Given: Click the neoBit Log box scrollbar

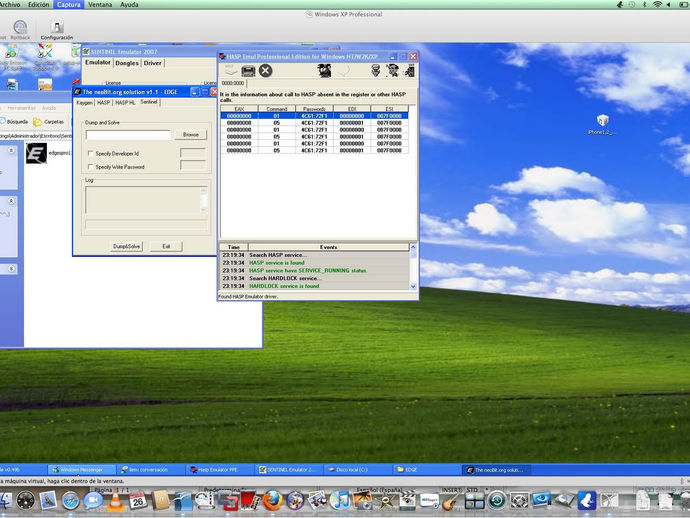Looking at the screenshot, I should coord(203,200).
